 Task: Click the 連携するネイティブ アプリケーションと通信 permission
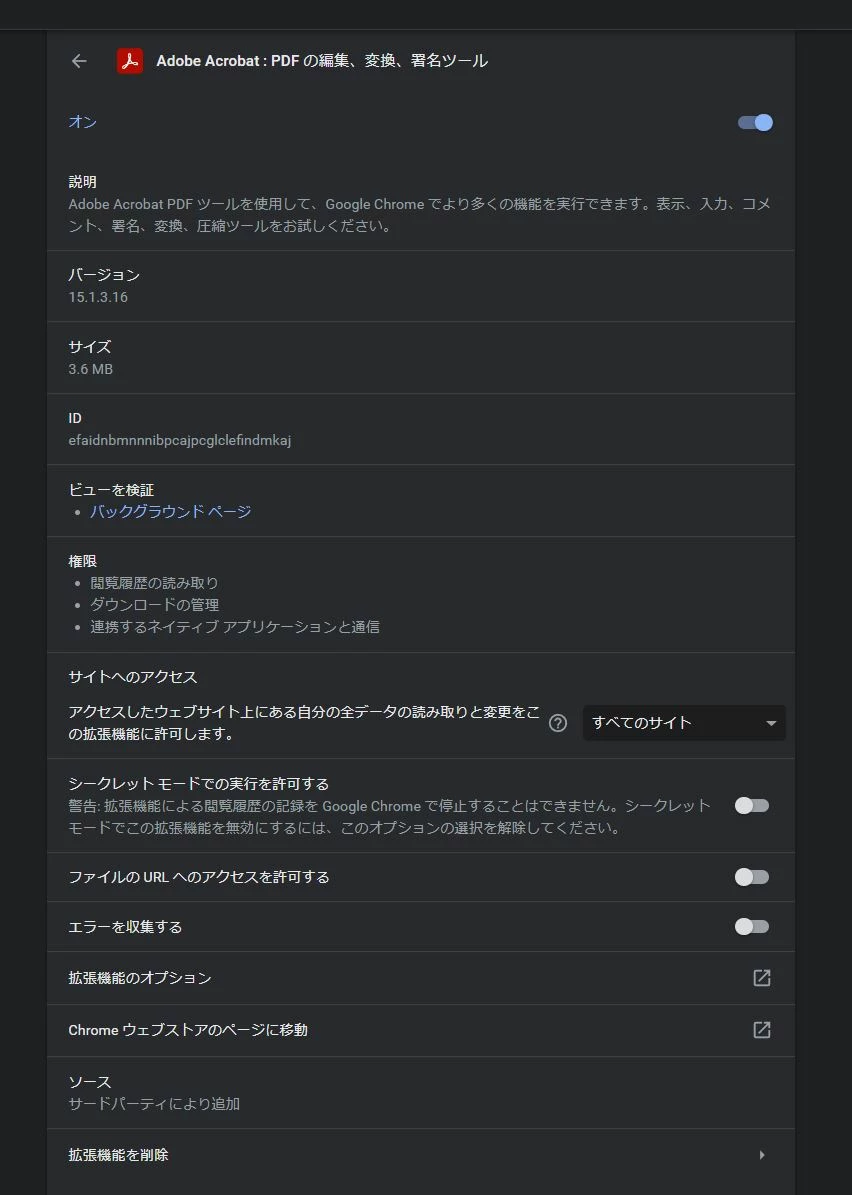point(235,626)
